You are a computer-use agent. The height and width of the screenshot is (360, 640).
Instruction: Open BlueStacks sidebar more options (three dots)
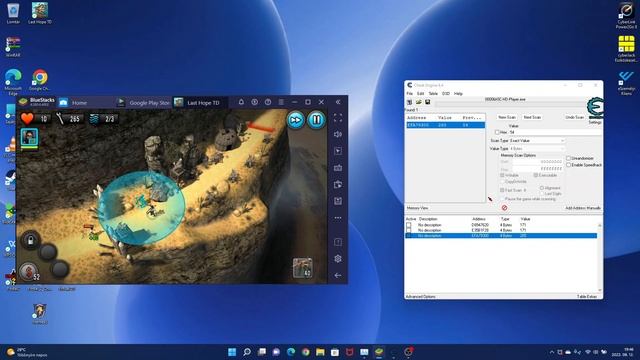[338, 218]
